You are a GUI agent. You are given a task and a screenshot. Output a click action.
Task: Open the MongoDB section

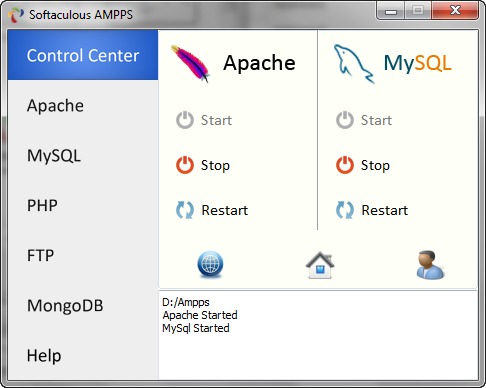83,305
